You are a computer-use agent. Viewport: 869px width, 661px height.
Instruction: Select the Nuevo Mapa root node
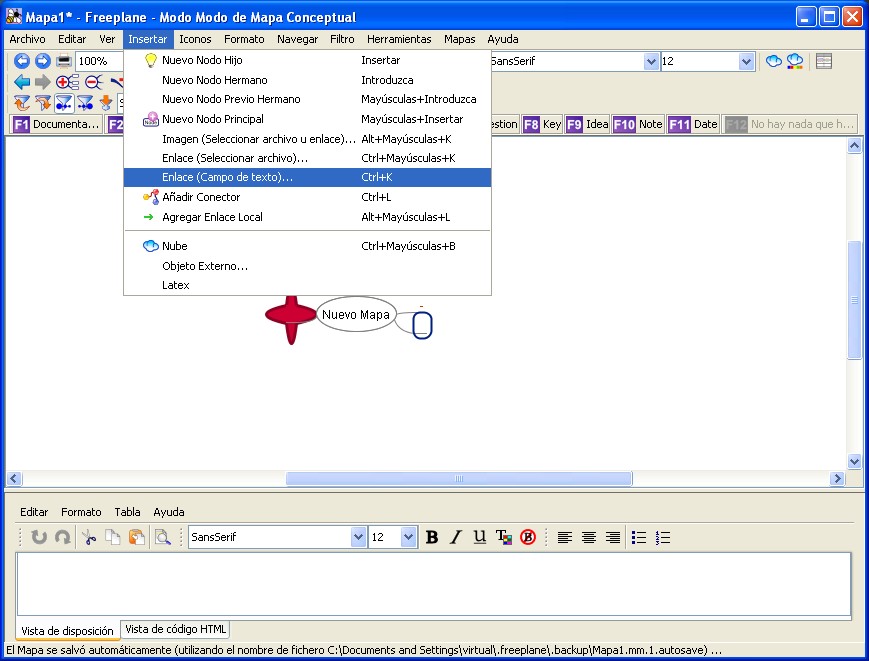pyautogui.click(x=356, y=315)
